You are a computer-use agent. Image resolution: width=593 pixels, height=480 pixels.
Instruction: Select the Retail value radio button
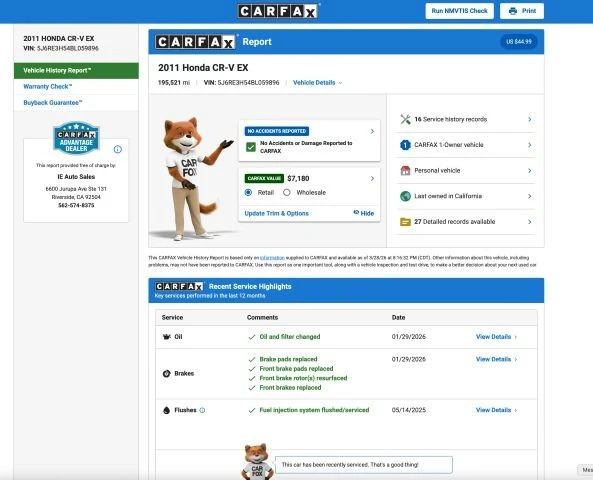coord(248,193)
